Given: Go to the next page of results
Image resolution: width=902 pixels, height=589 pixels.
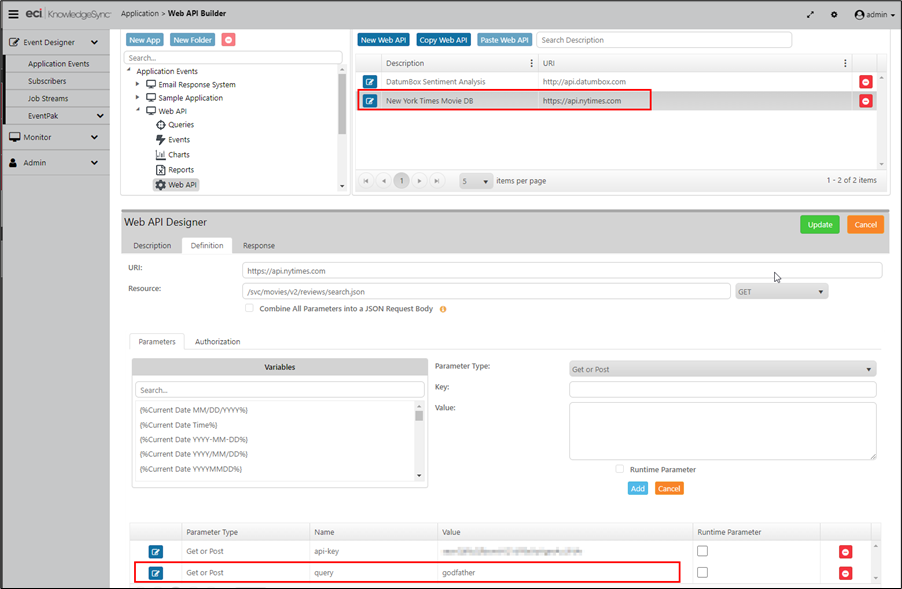Looking at the screenshot, I should click(419, 181).
